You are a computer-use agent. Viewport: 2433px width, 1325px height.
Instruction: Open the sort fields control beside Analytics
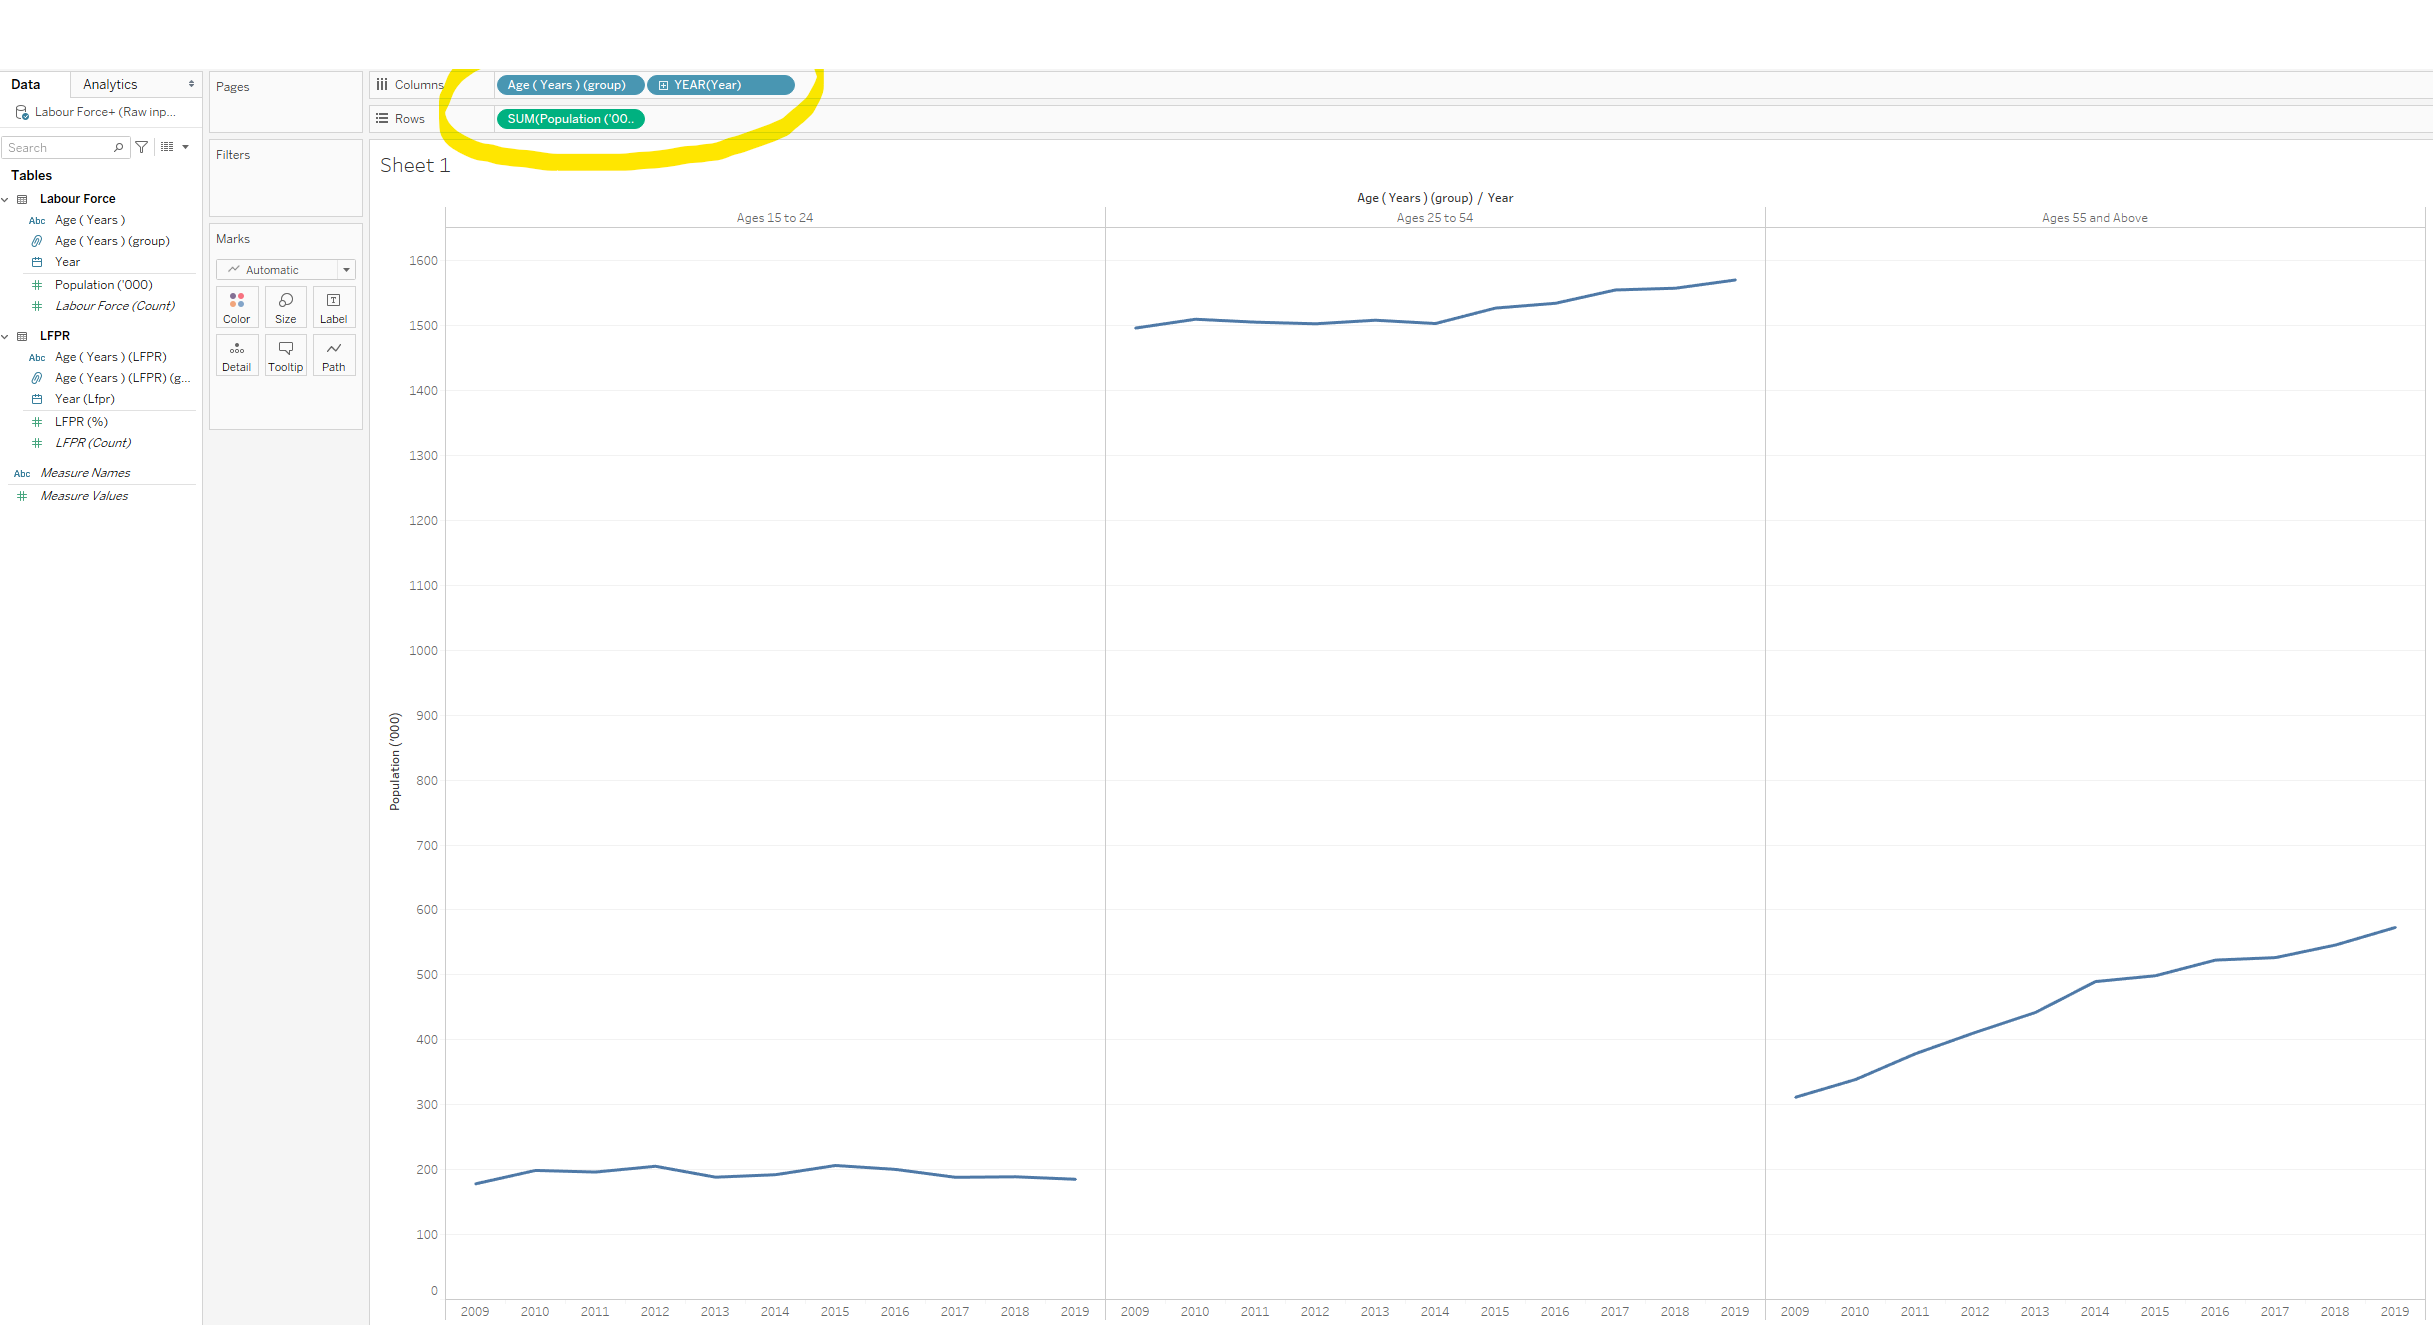pyautogui.click(x=190, y=83)
